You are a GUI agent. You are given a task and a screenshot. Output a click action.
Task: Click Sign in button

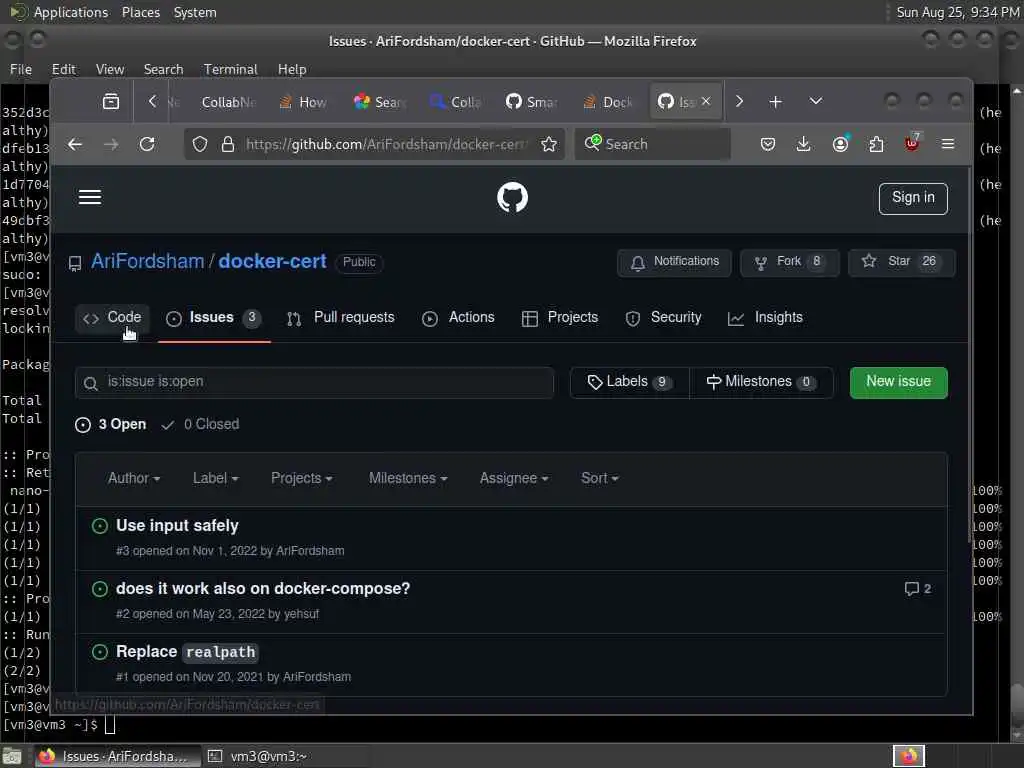click(x=913, y=198)
